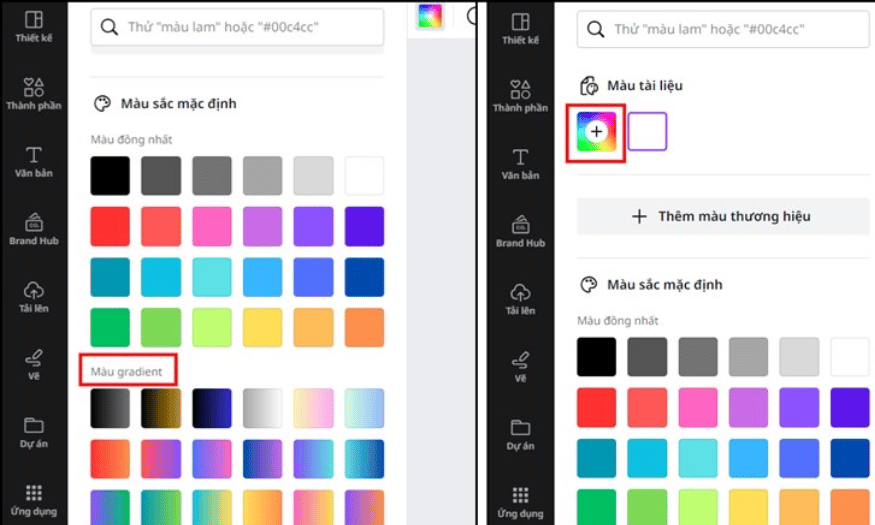This screenshot has height=525, width=875.
Task: Choose dark gray swatch below Thêm màu thương hiệu
Action: pos(647,357)
